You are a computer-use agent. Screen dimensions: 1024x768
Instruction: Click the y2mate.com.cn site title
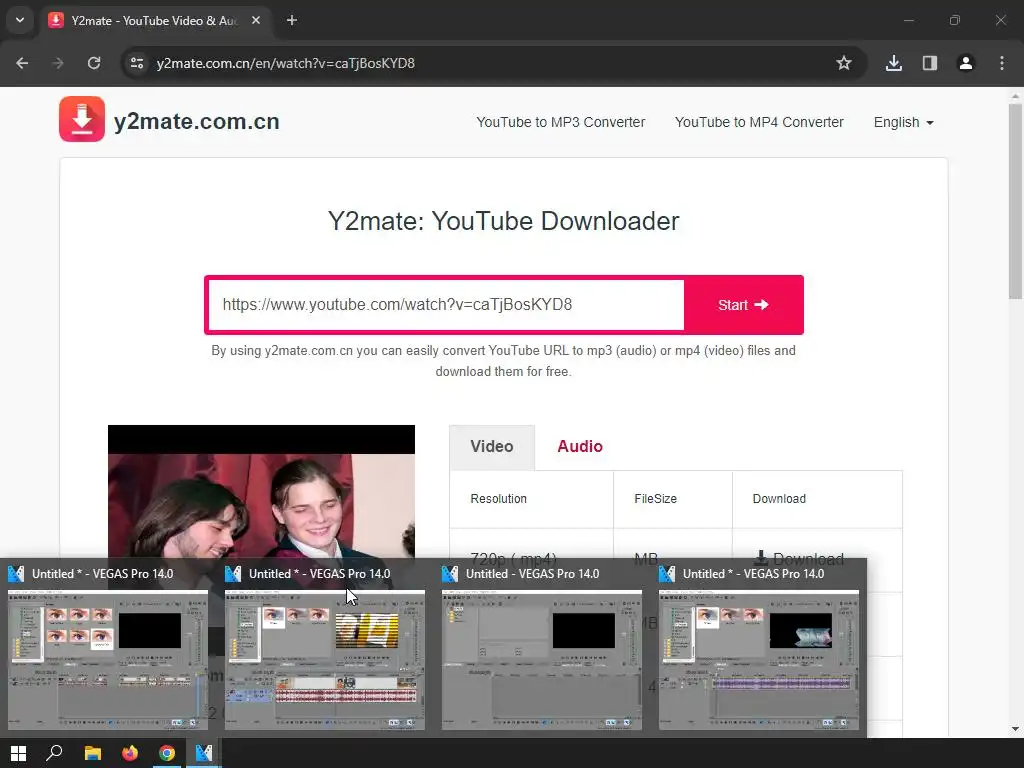click(197, 121)
